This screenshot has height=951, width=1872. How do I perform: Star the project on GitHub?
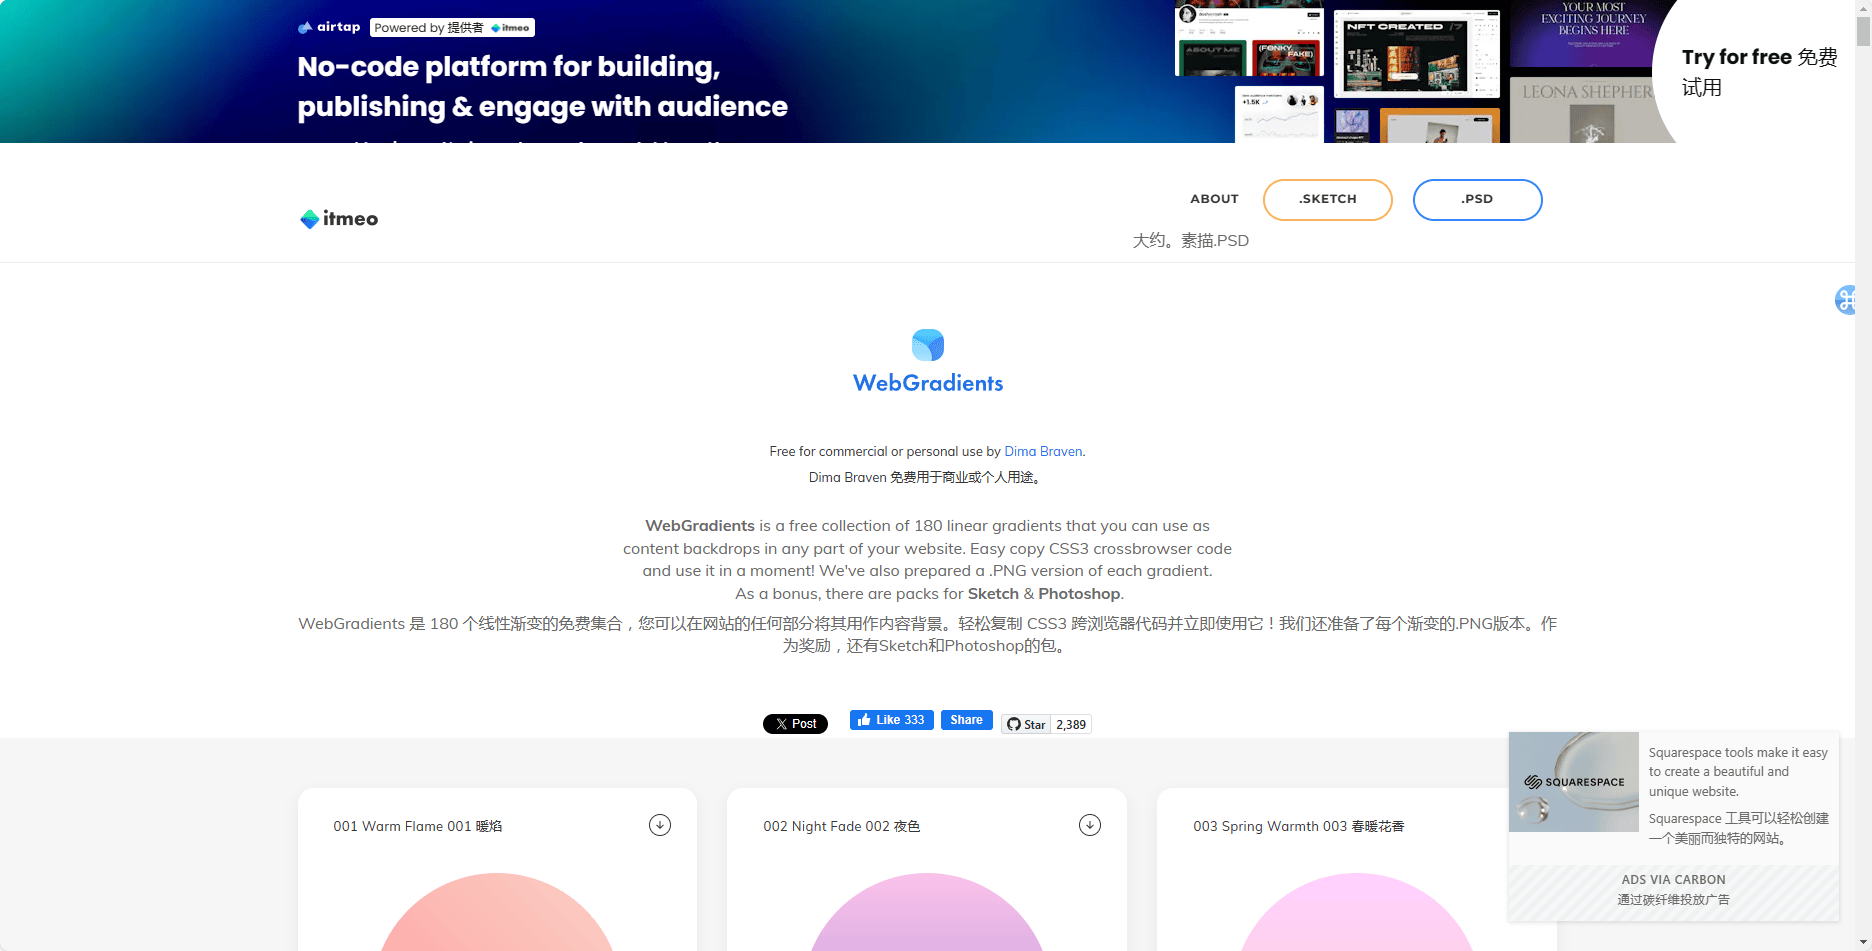tap(1026, 724)
